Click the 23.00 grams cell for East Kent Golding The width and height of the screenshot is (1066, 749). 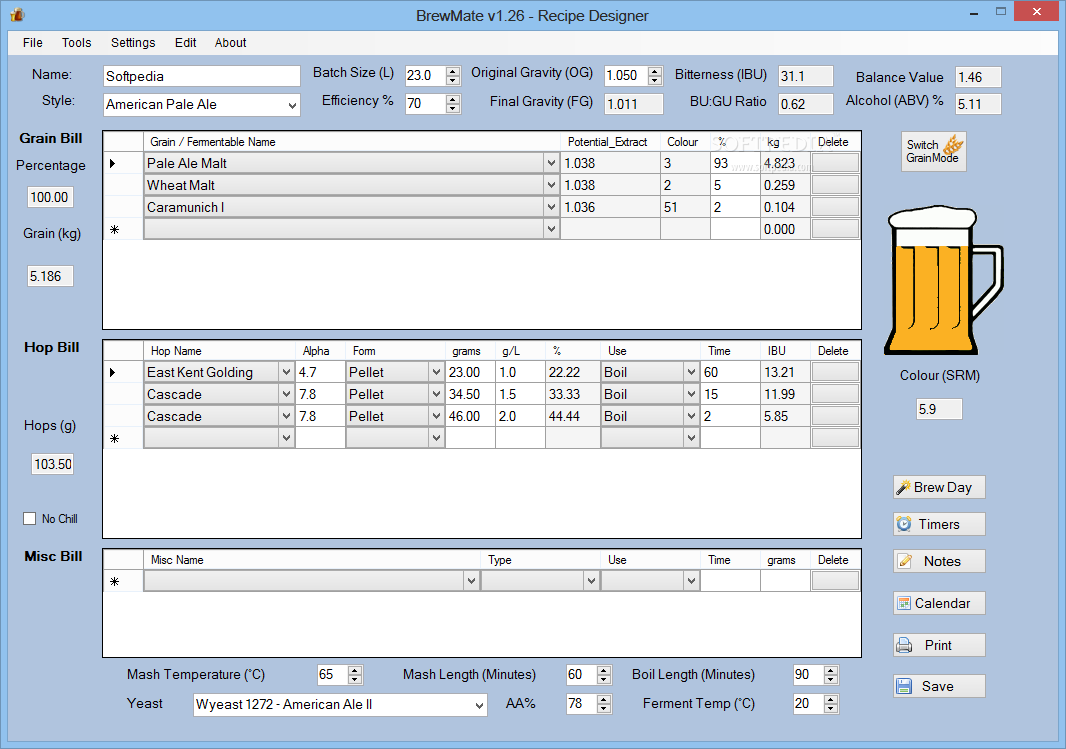tap(470, 372)
